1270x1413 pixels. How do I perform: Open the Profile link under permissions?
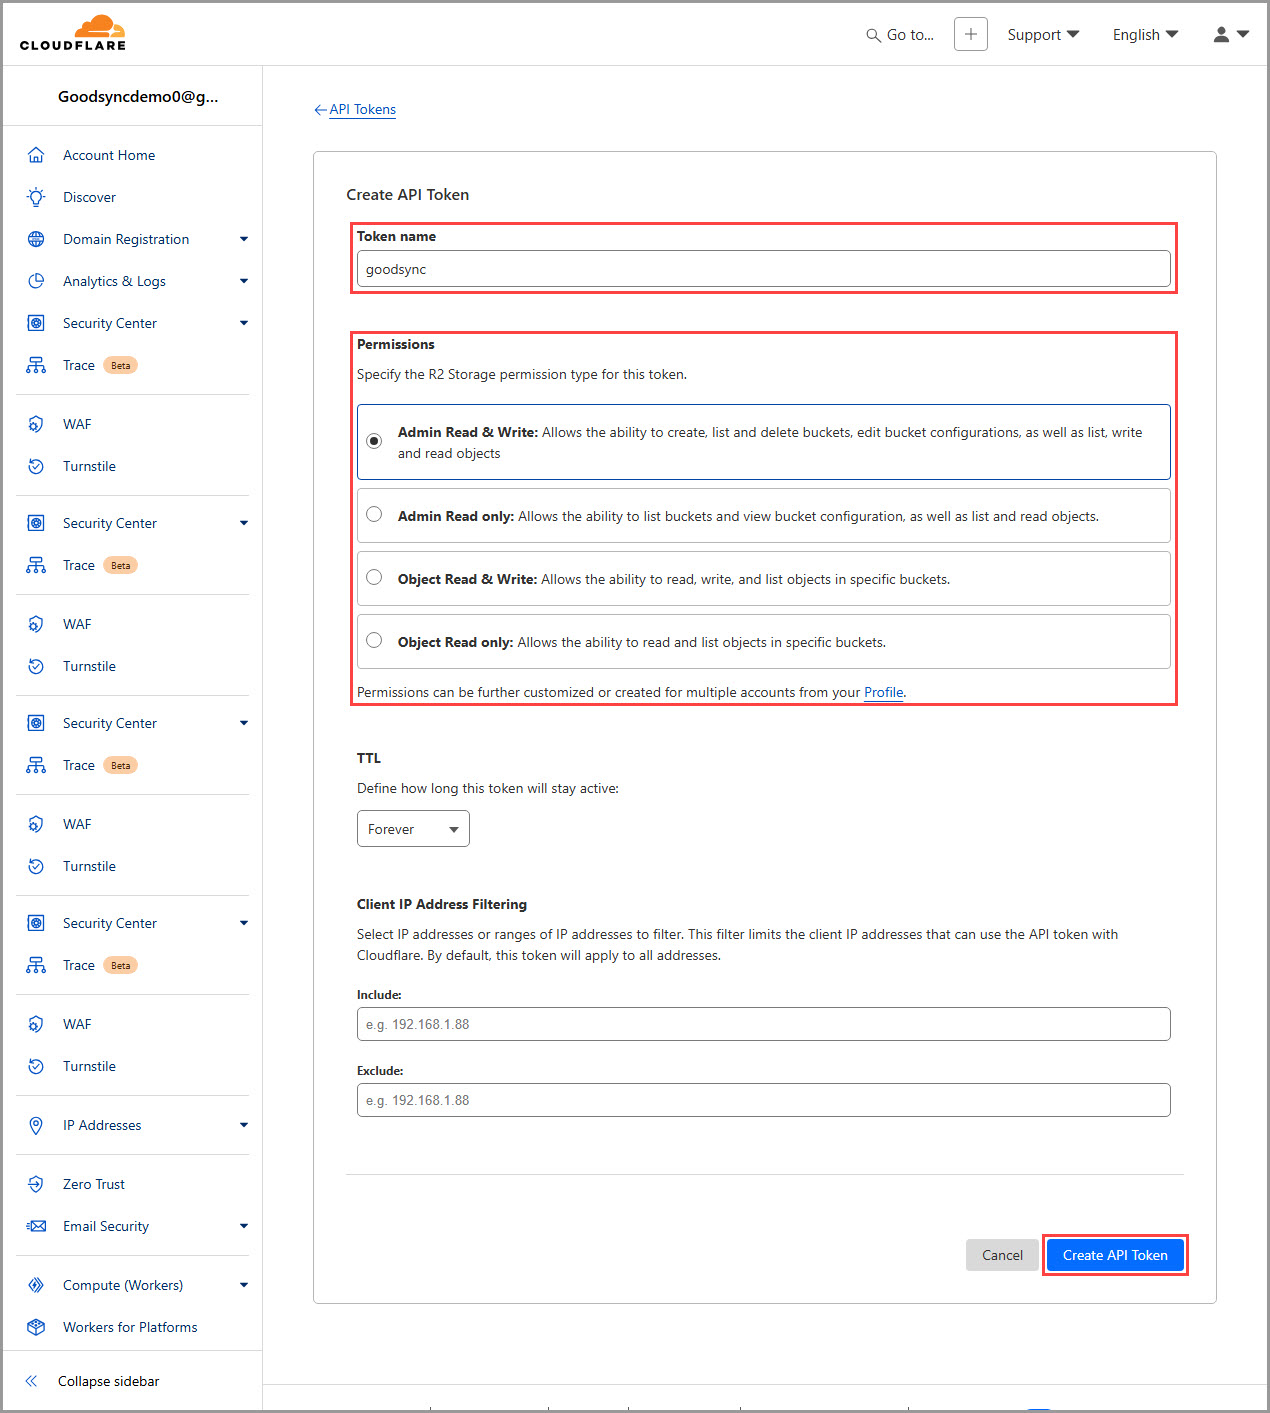[884, 692]
